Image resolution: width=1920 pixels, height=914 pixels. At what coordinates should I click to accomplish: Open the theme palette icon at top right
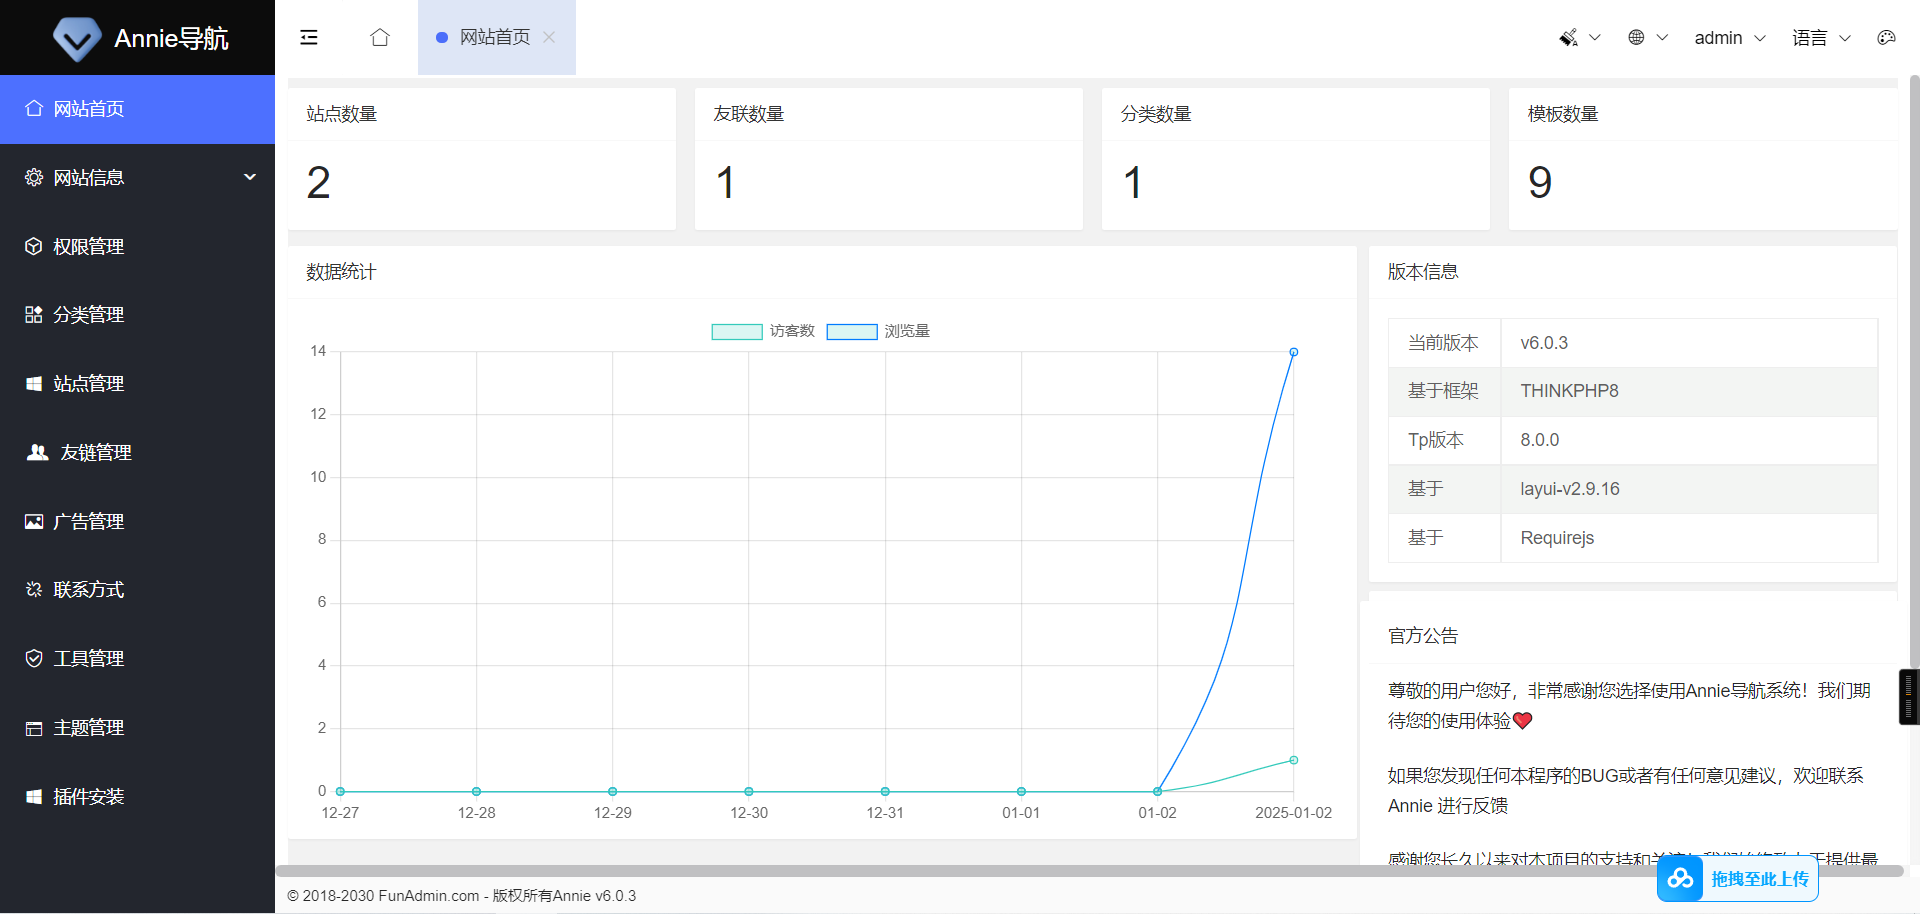coord(1886,37)
